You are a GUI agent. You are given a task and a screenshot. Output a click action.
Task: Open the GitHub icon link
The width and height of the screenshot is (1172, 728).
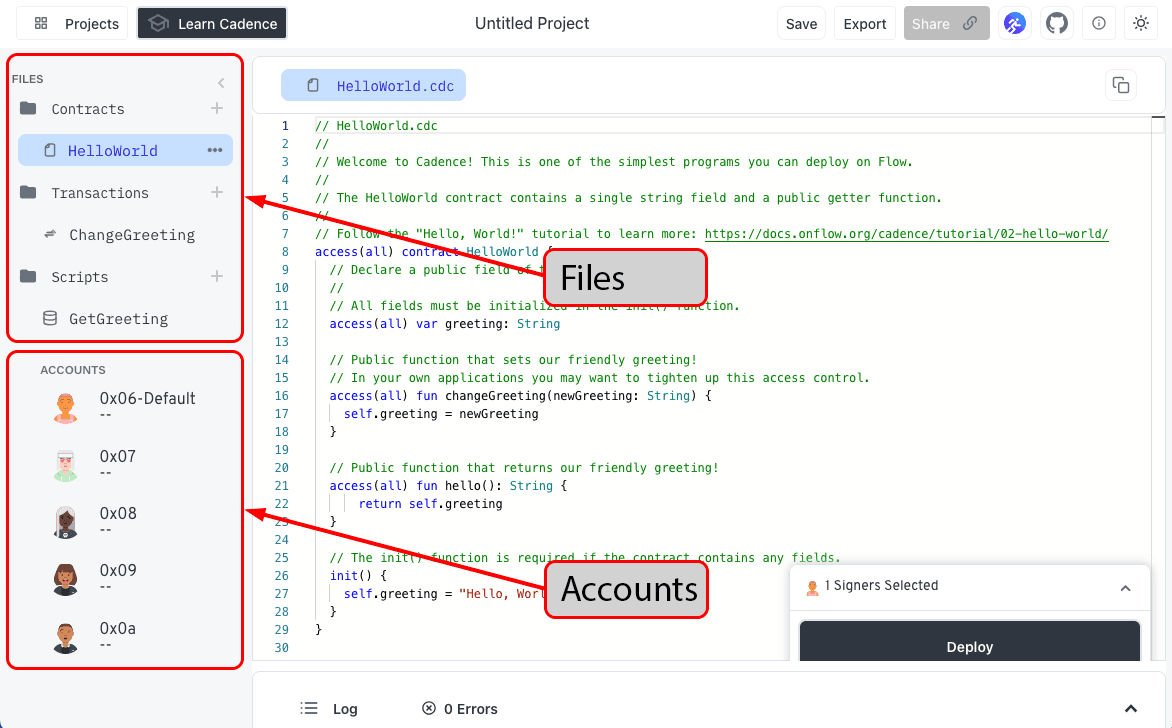1057,24
